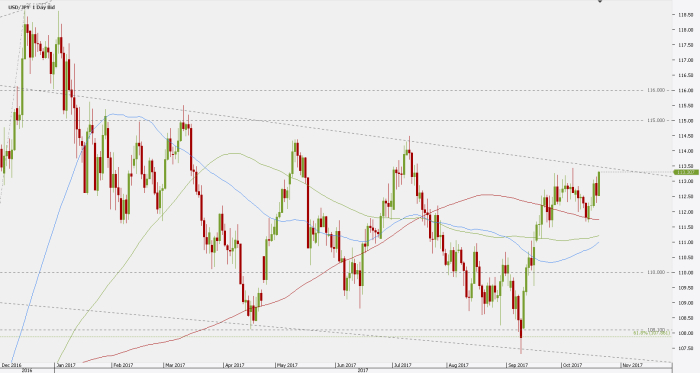
Task: Click the 115.000 horizontal level label
Action: 656,120
